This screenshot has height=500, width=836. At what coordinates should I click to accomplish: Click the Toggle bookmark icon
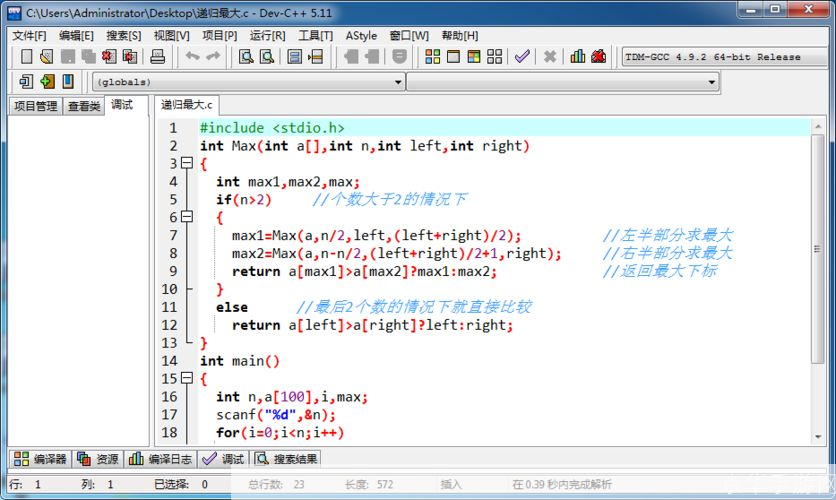click(47, 82)
